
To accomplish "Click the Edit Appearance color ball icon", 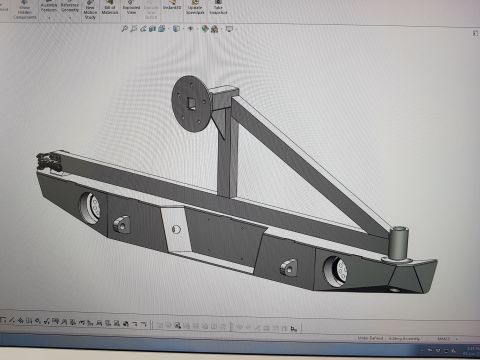I will click(x=205, y=29).
